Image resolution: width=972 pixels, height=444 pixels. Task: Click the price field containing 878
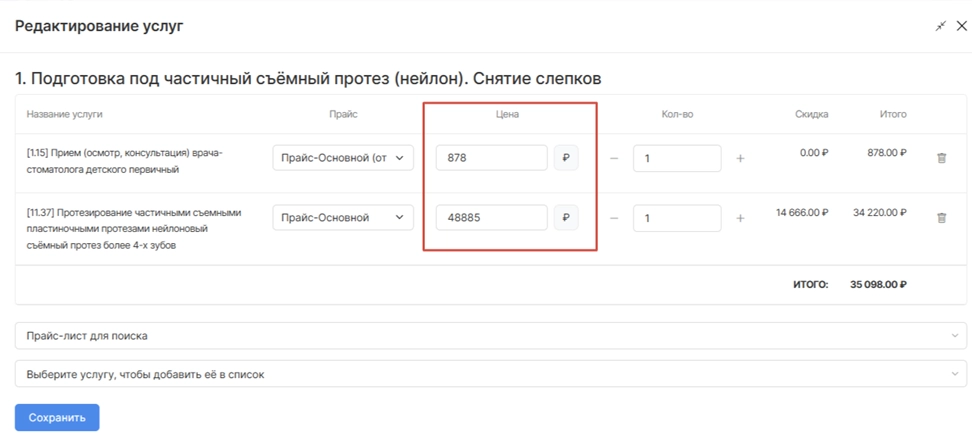pos(491,158)
